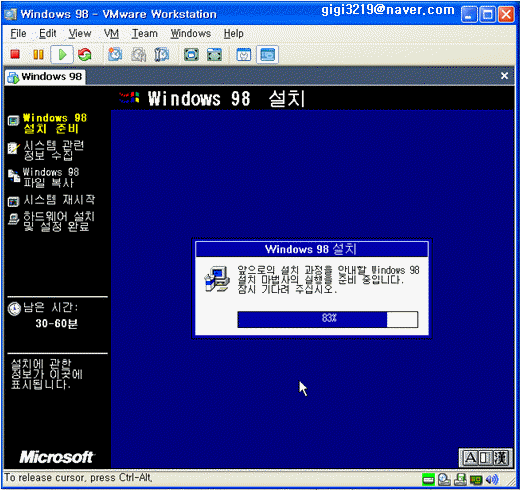
Task: Maximize the VMware Workstation window
Action: pyautogui.click(x=487, y=15)
